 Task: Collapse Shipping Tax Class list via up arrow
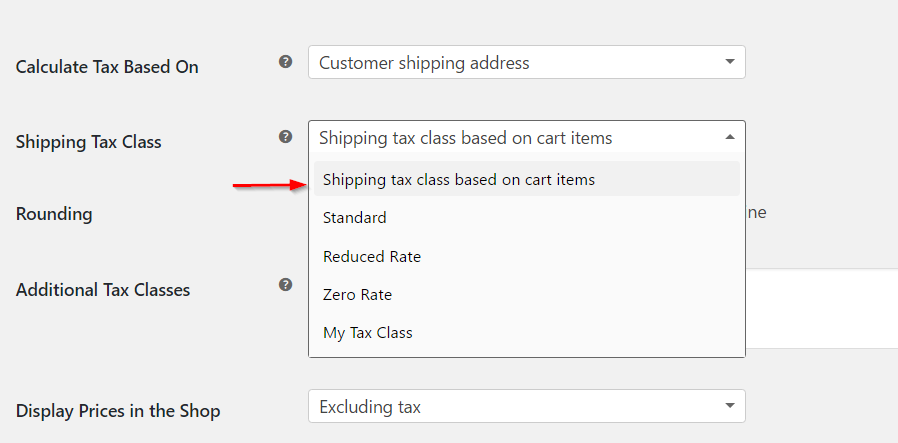pyautogui.click(x=729, y=137)
